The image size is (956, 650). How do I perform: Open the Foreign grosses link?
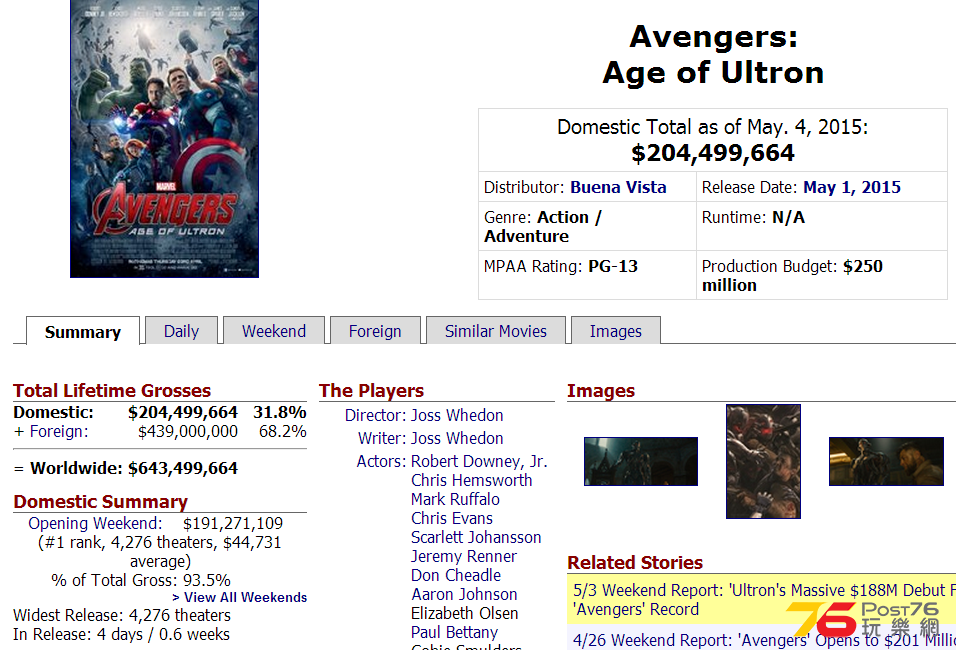point(59,432)
